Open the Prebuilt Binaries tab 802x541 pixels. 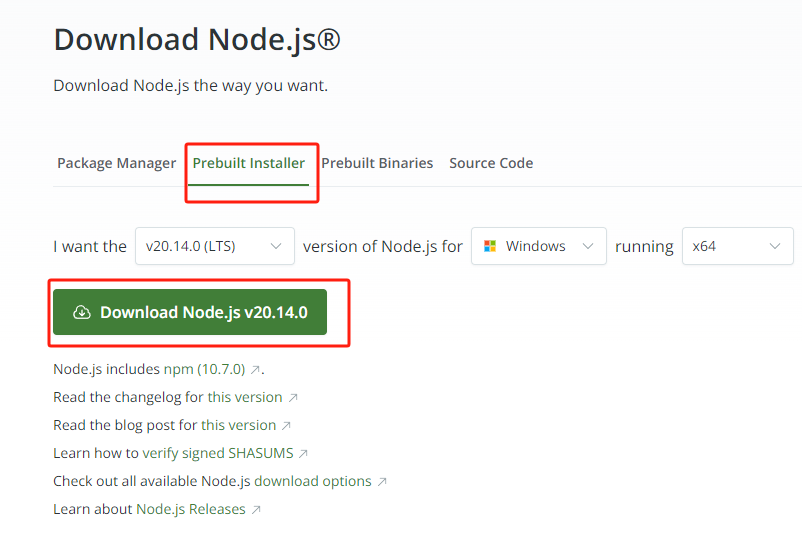[x=377, y=163]
